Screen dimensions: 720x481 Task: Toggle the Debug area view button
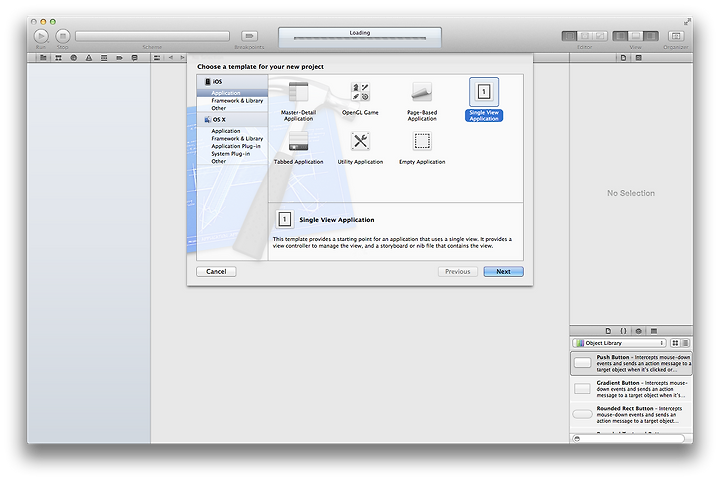(636, 36)
